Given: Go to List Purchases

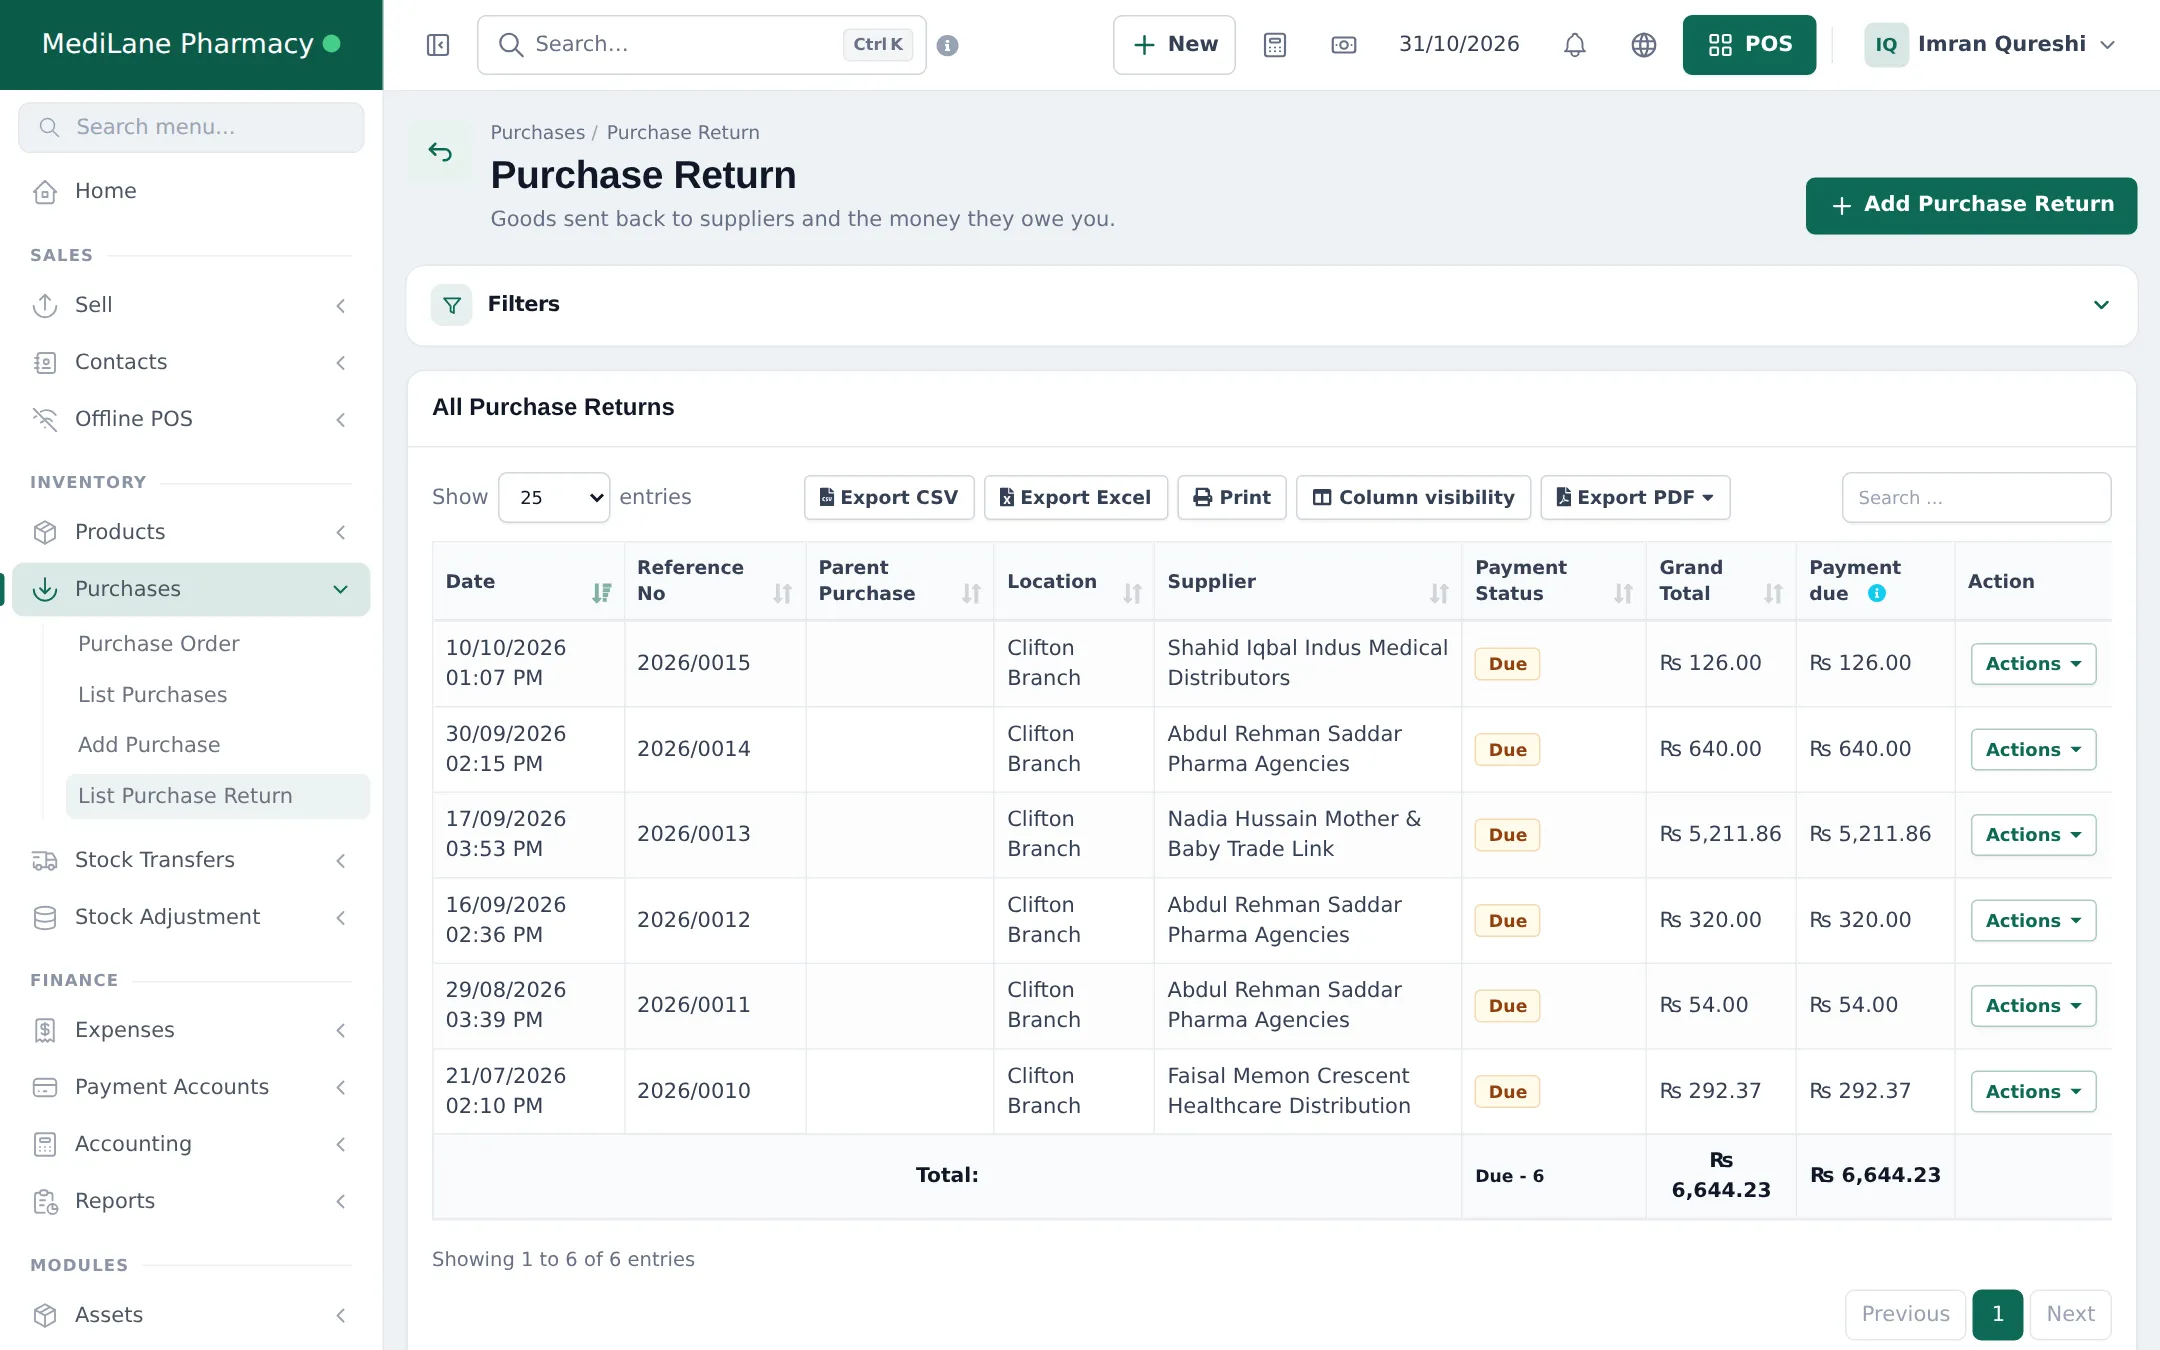Looking at the screenshot, I should tap(152, 695).
